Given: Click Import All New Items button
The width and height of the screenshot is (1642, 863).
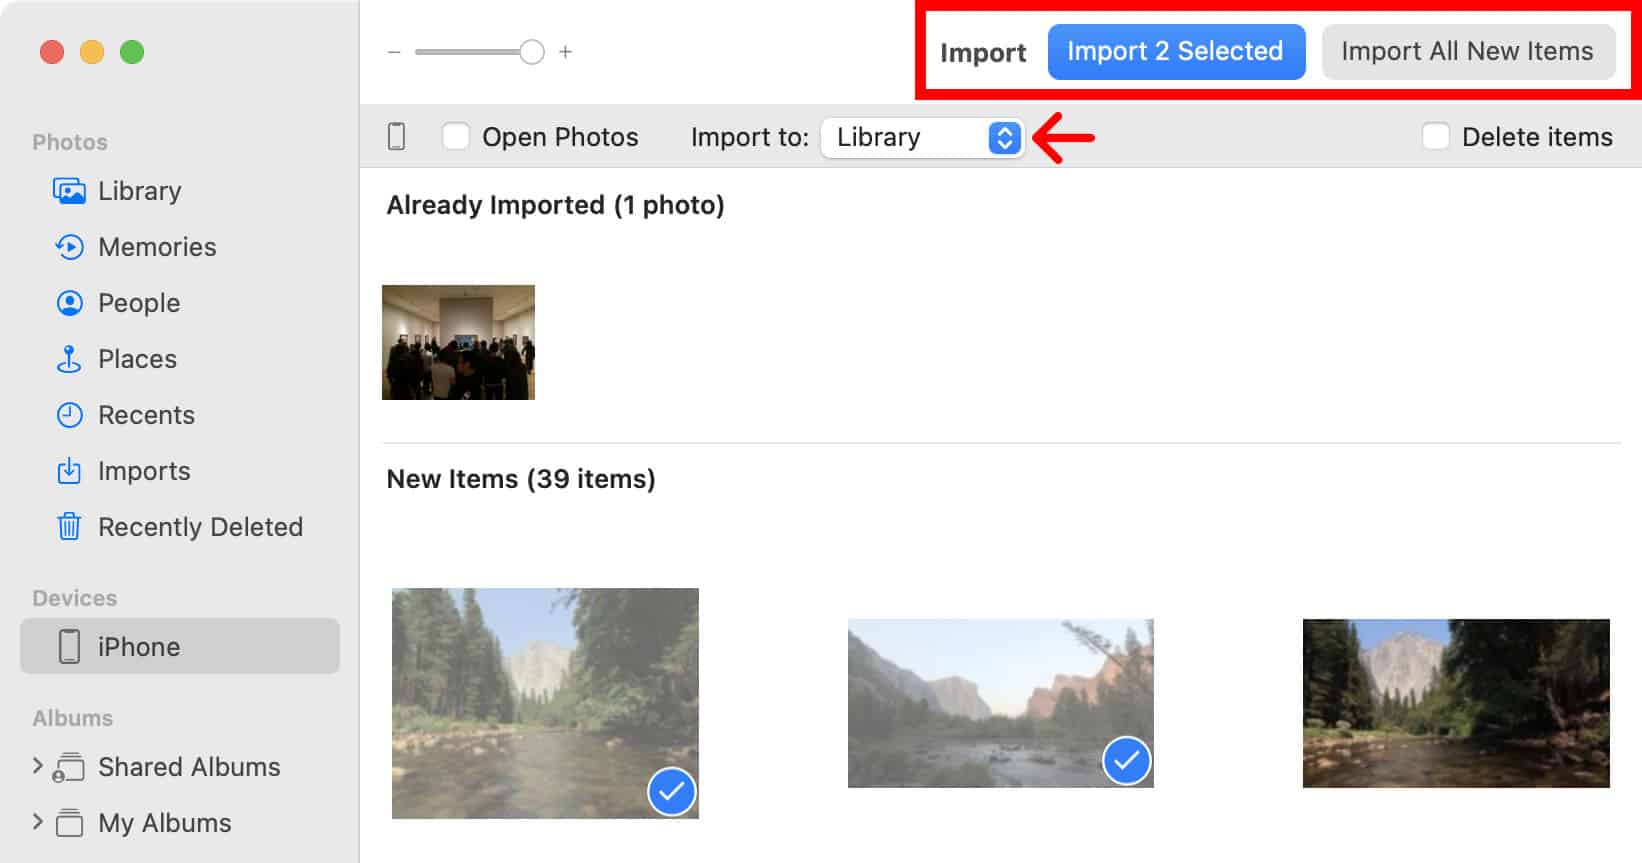Looking at the screenshot, I should coord(1468,52).
